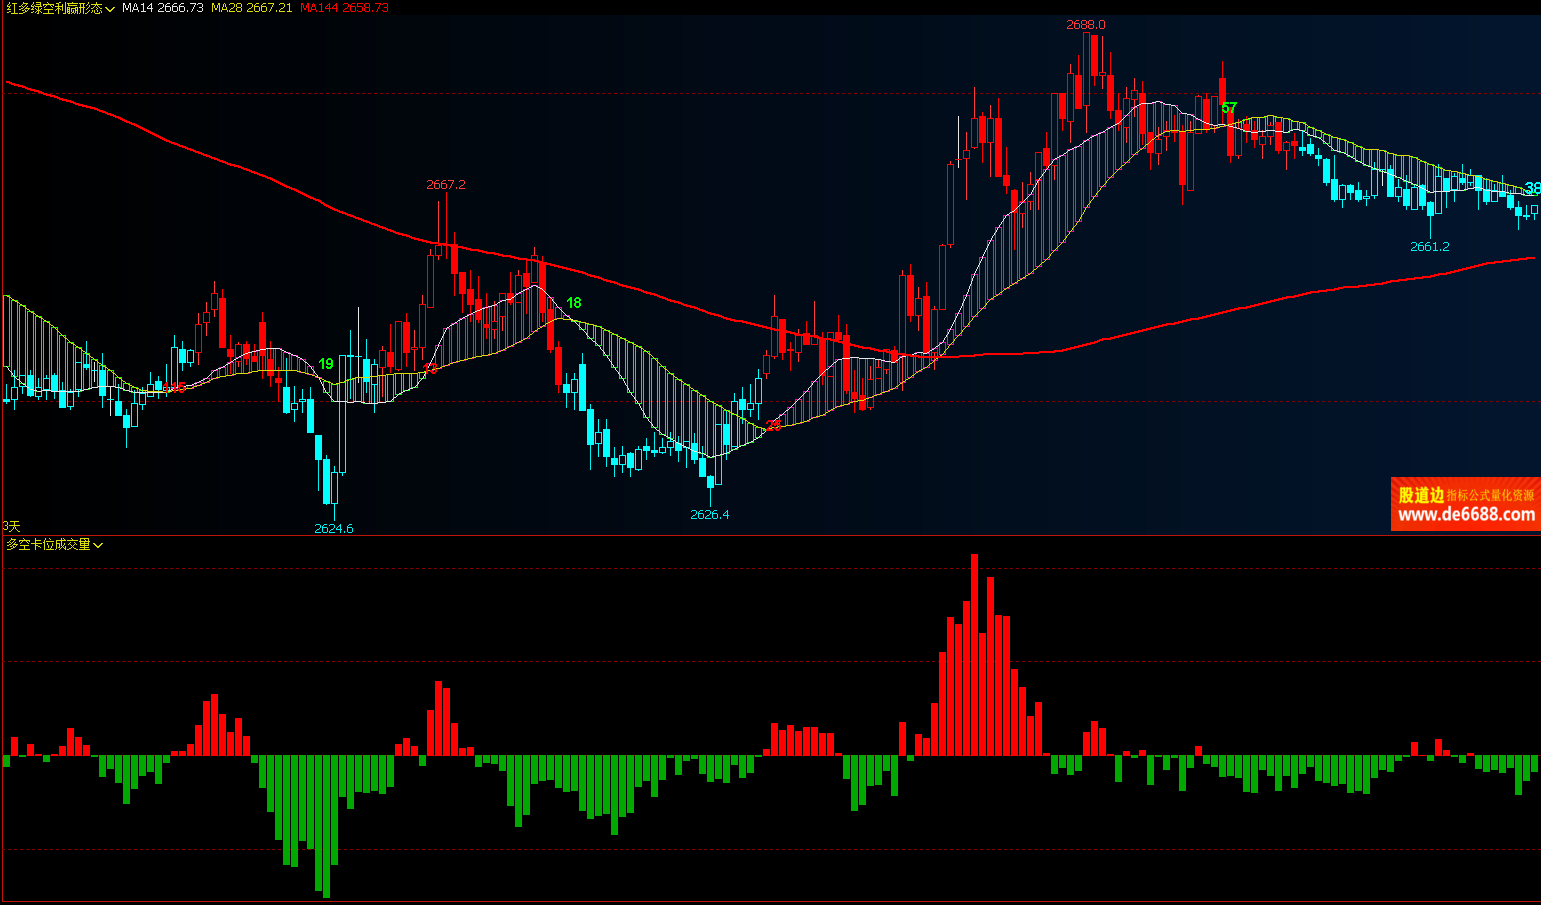This screenshot has height=905, width=1541.
Task: Select the 2626.4 low price label
Action: (709, 515)
